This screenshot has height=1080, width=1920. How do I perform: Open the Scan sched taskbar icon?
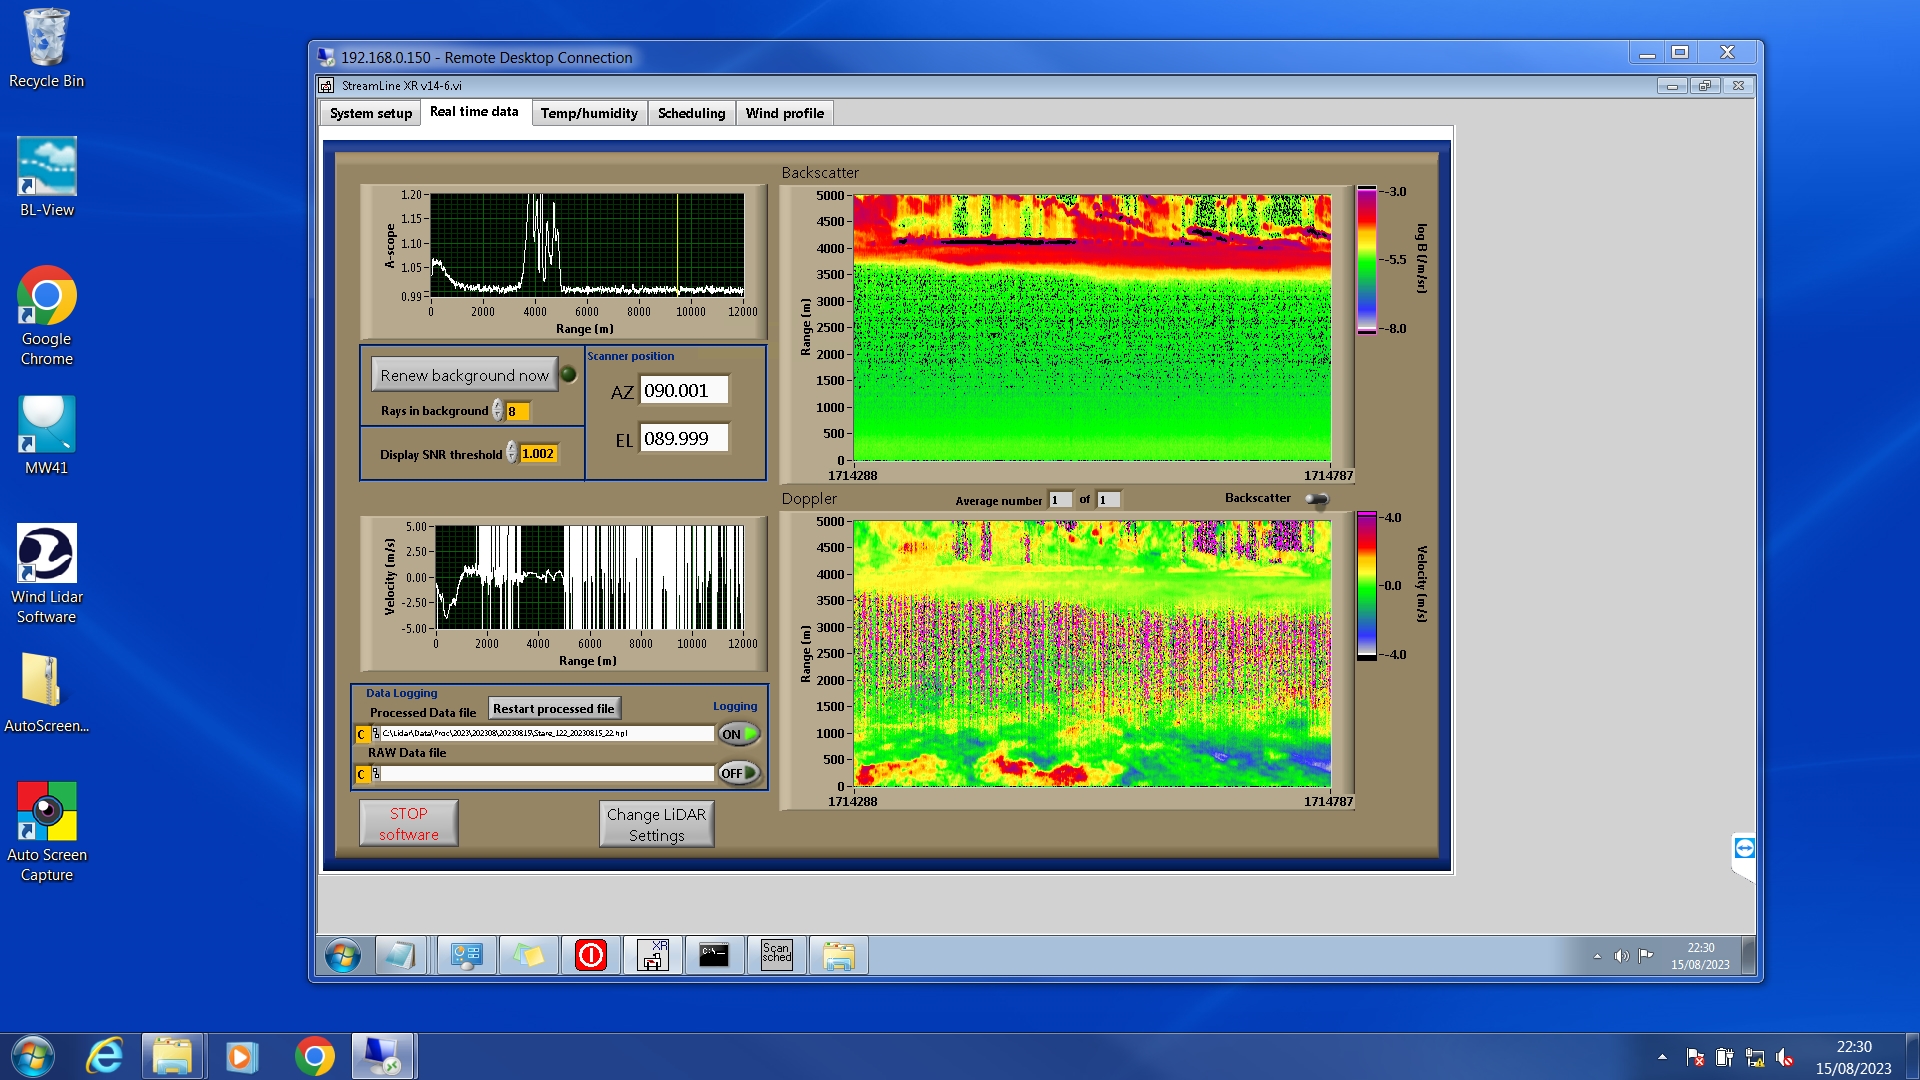click(776, 955)
